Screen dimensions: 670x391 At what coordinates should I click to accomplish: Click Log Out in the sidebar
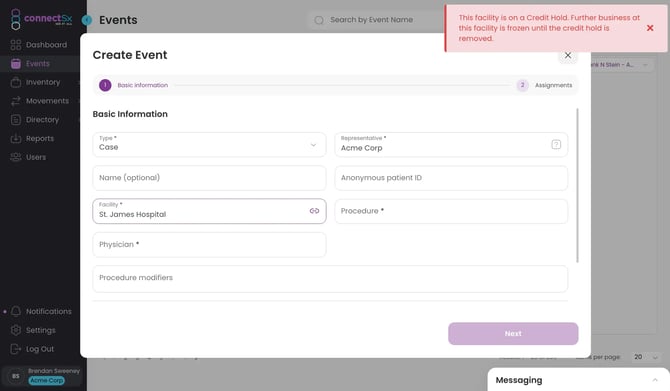click(x=39, y=349)
